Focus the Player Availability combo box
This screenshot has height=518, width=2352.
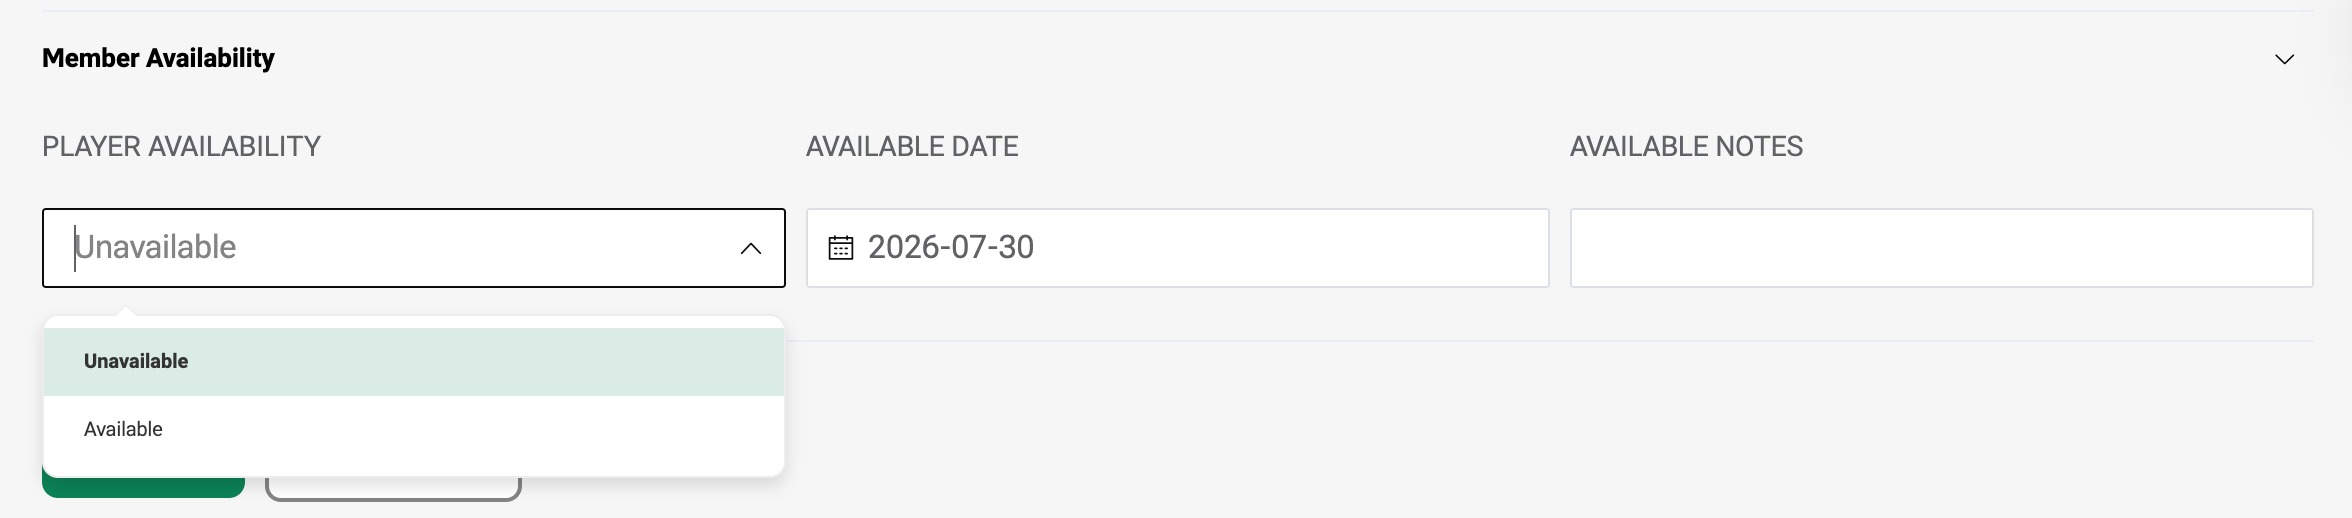pos(414,248)
